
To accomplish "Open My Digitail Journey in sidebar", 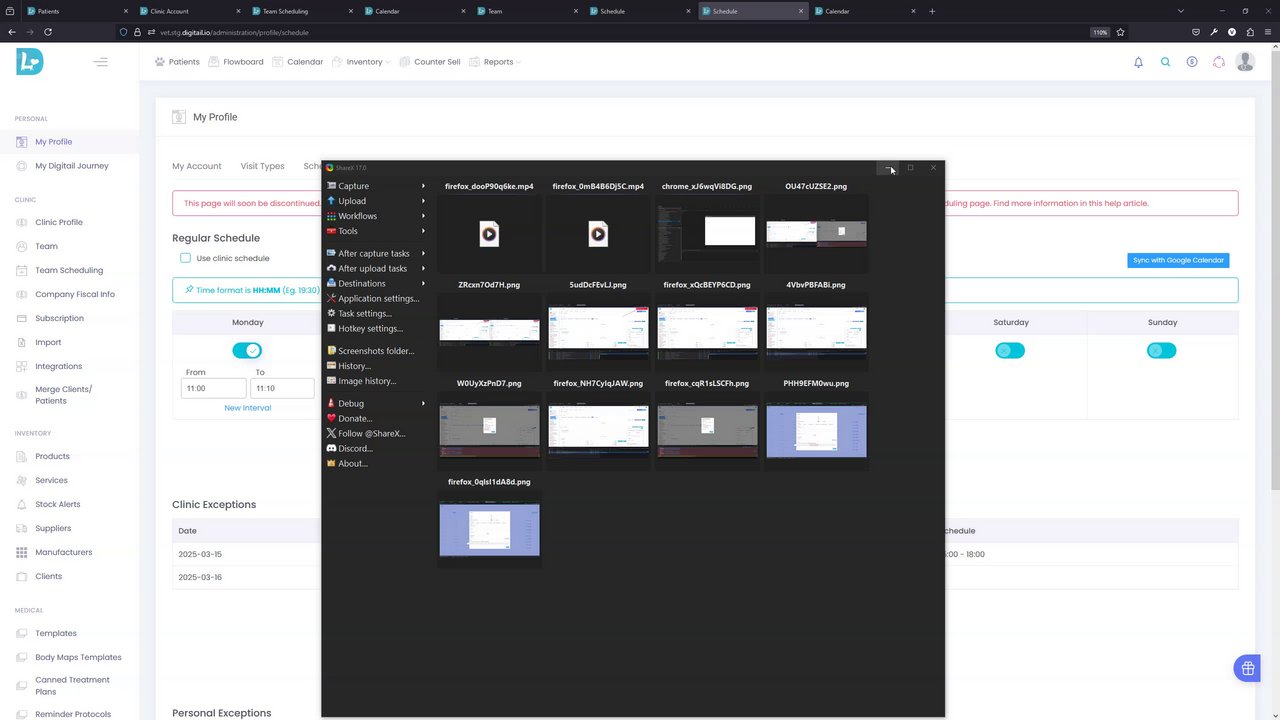I will tap(70, 166).
